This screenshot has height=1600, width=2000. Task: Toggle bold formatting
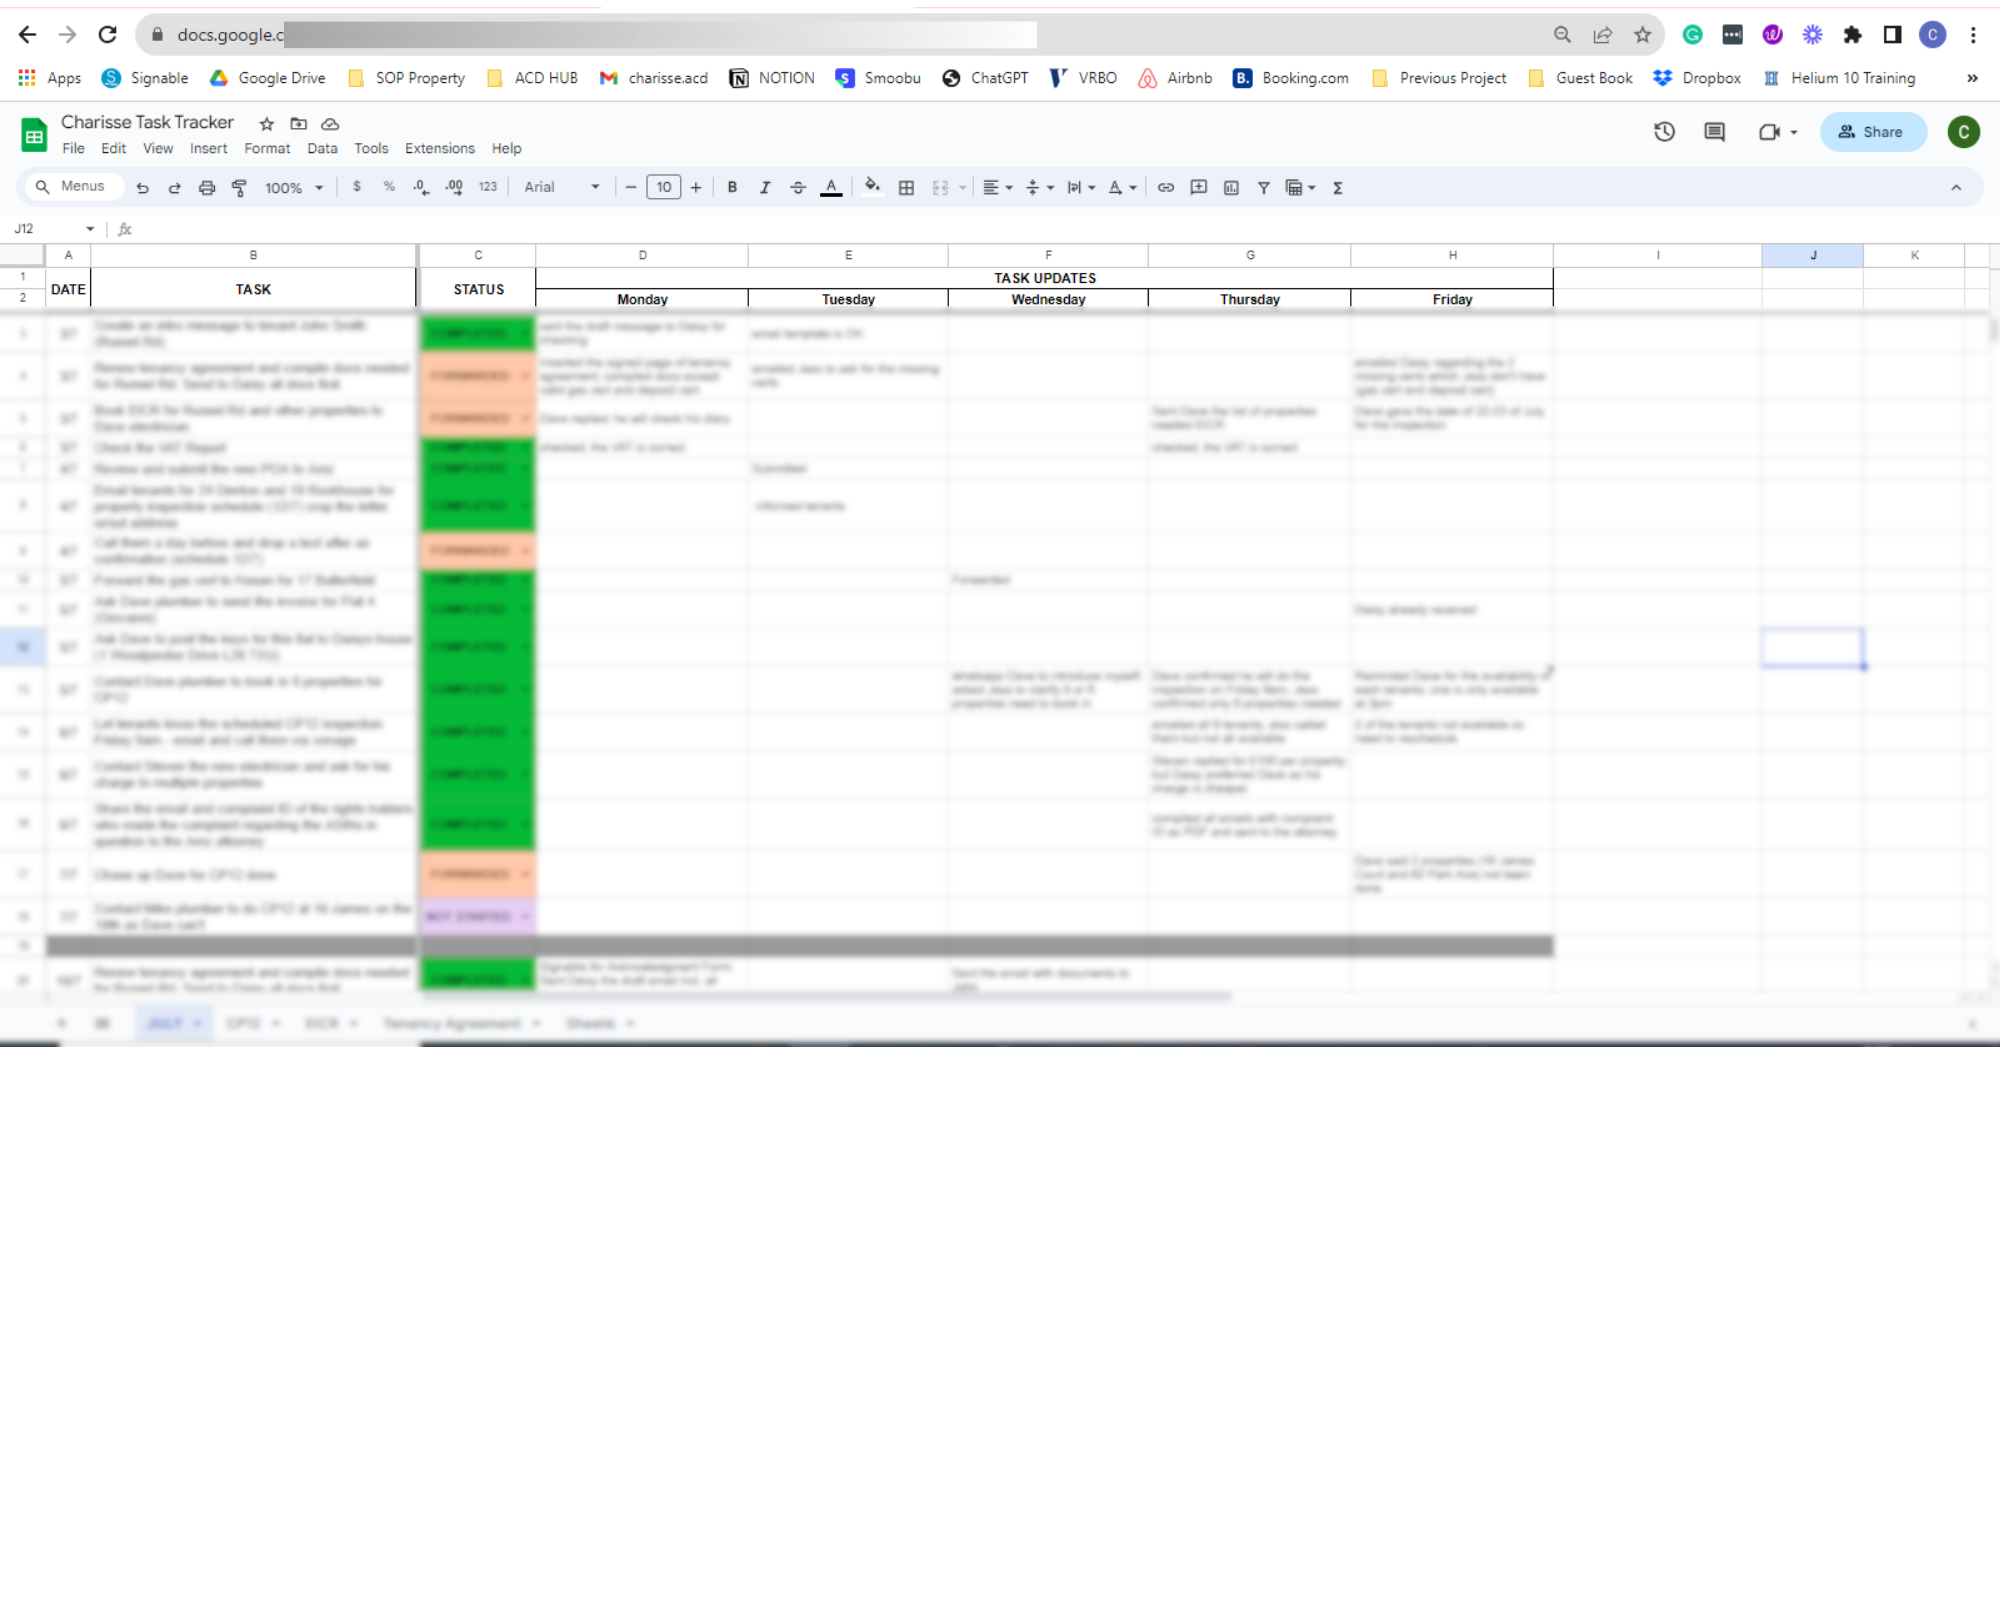[x=732, y=187]
